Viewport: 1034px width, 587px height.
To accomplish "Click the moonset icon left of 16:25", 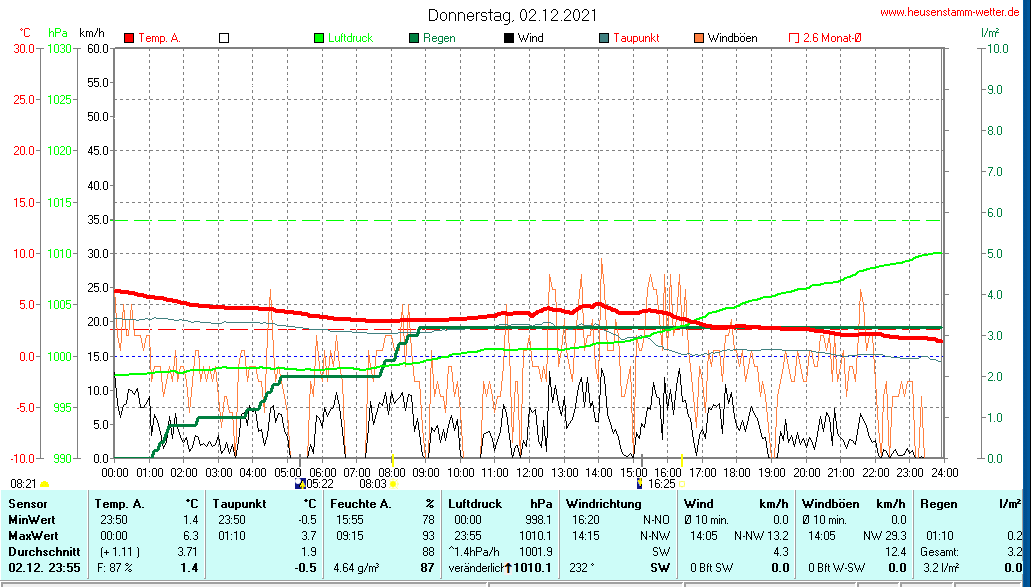I will (x=640, y=484).
